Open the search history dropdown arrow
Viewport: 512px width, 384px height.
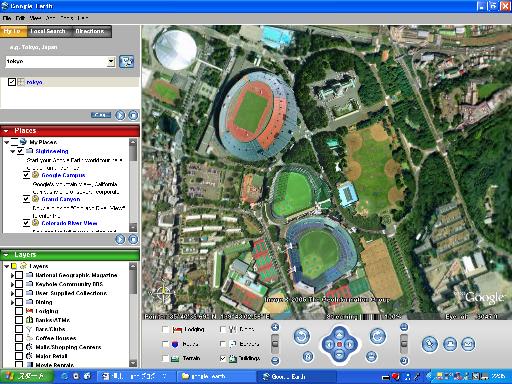pos(111,62)
